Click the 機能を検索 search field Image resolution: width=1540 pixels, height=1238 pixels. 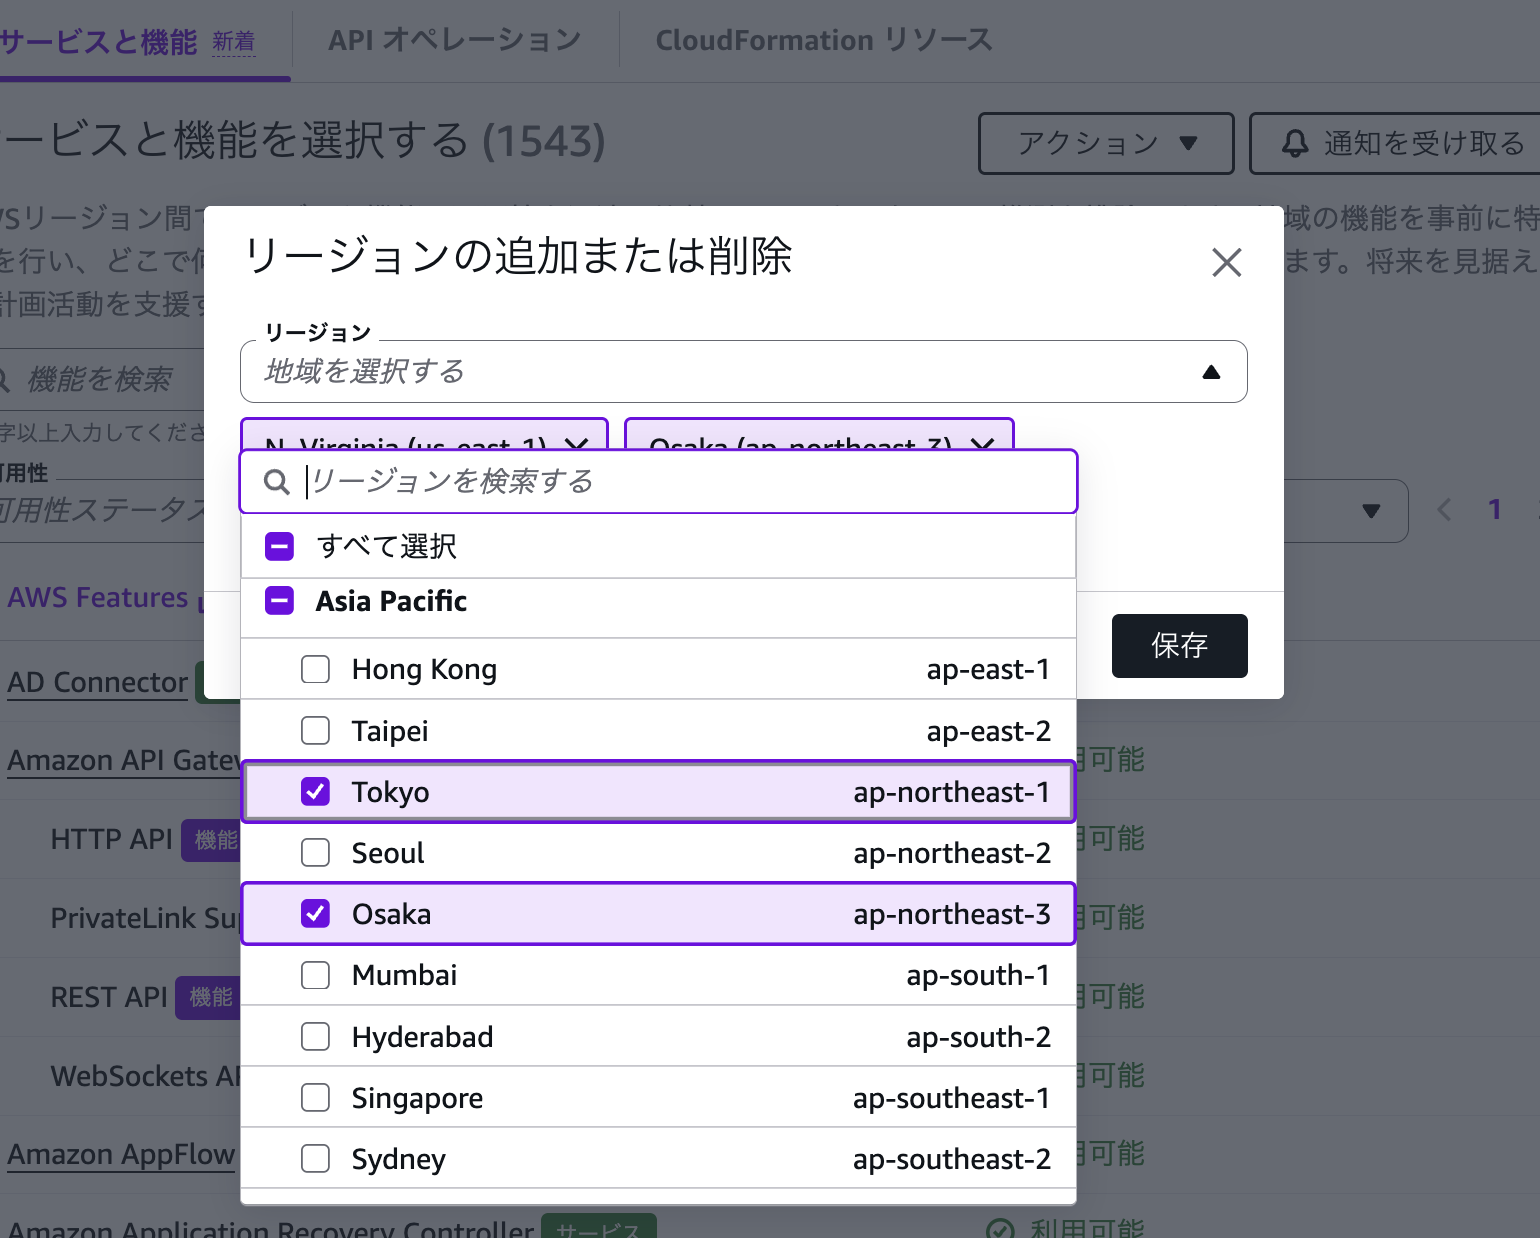coord(100,379)
